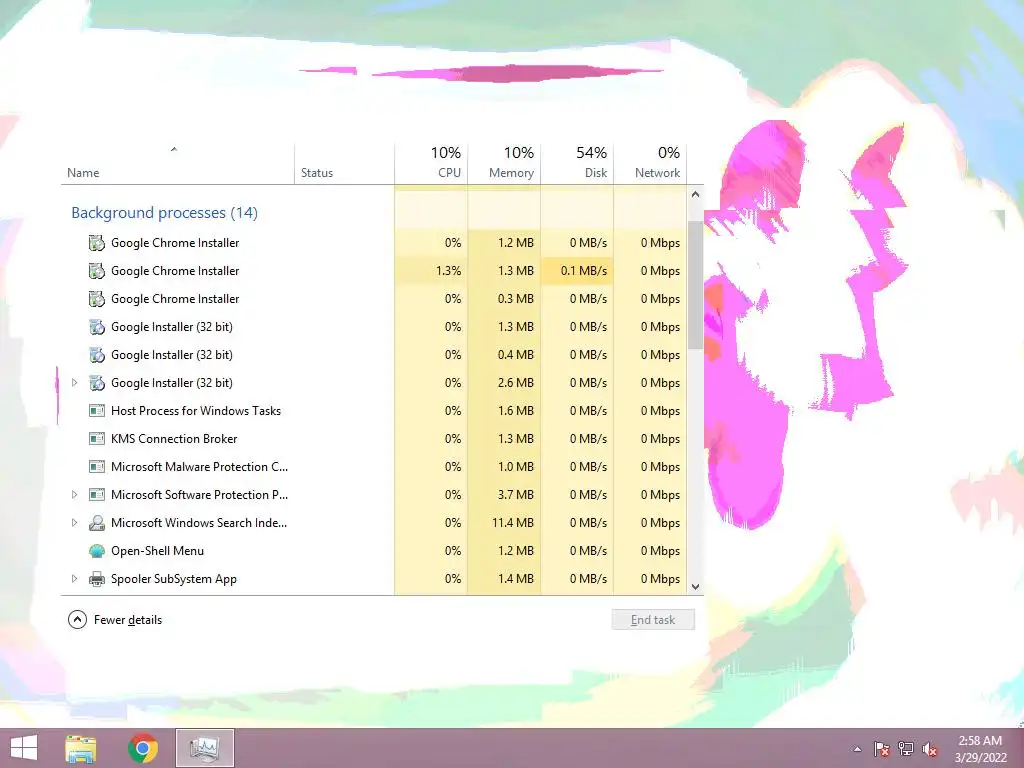
Task: Click the Fewer details label
Action: pos(128,620)
